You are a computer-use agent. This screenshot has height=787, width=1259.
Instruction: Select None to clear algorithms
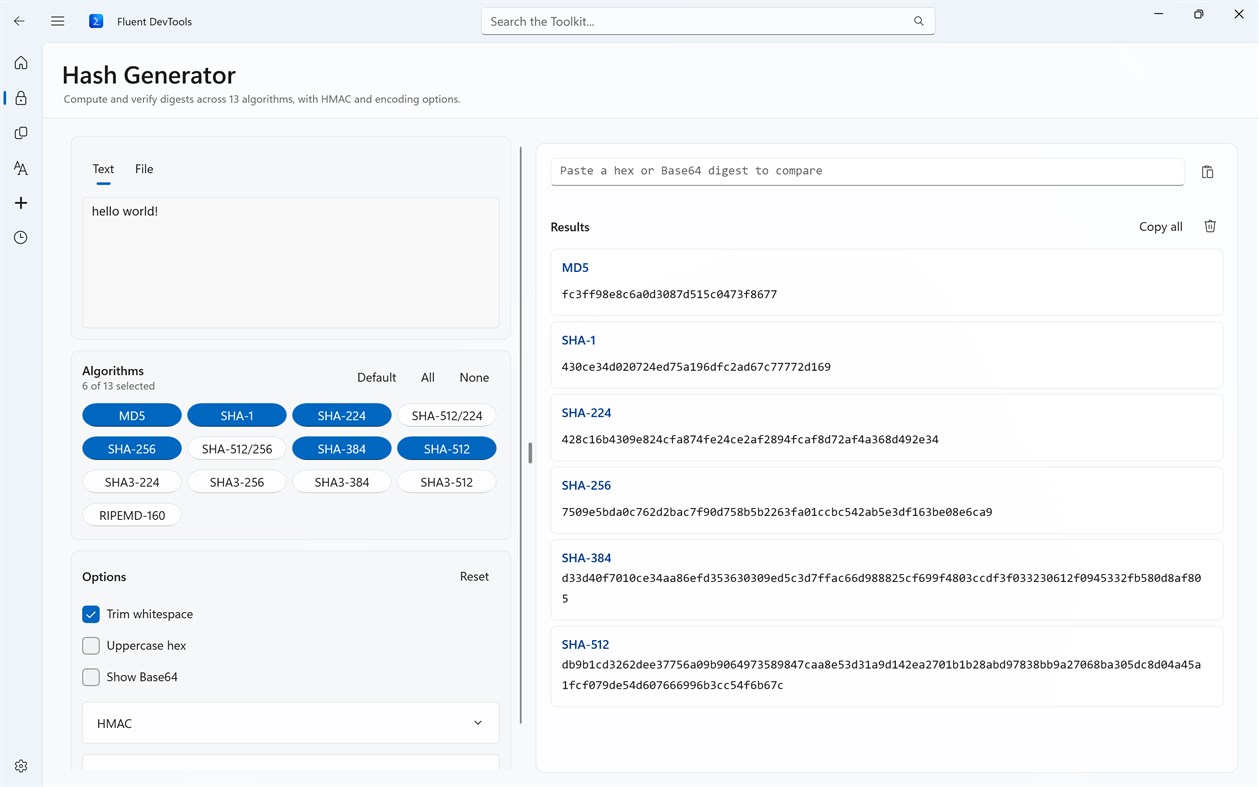[474, 378]
